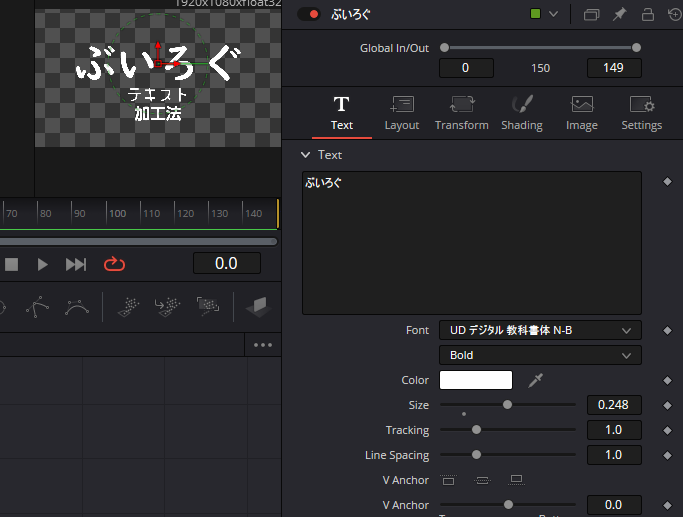Collapse the Text section chevron
683x517 pixels.
(x=305, y=155)
